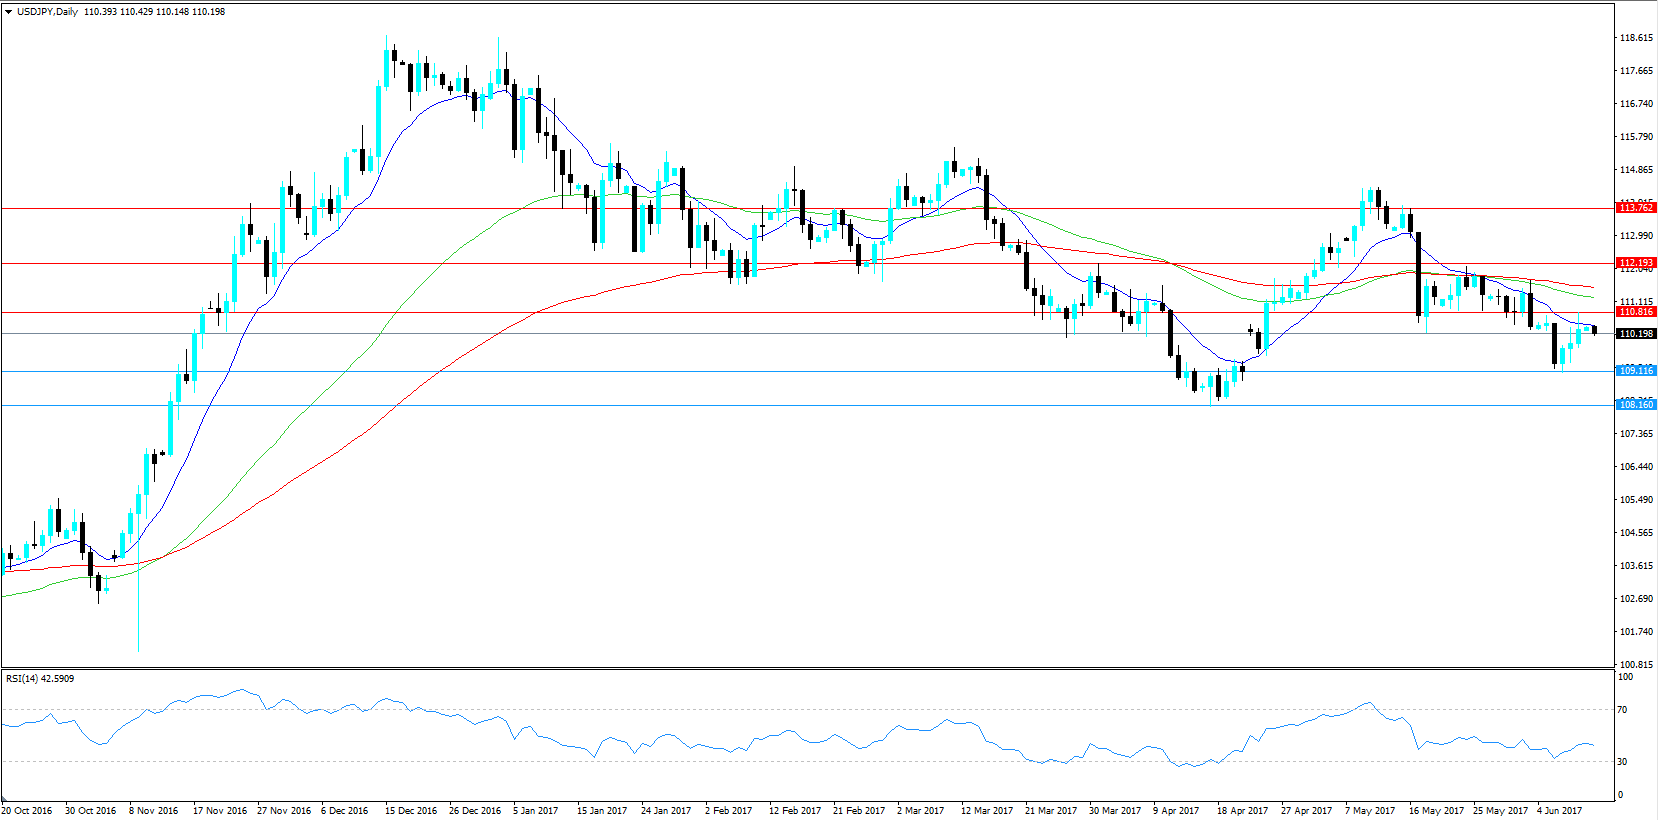
Task: Click the 102.690 value on price scale
Action: (1636, 599)
